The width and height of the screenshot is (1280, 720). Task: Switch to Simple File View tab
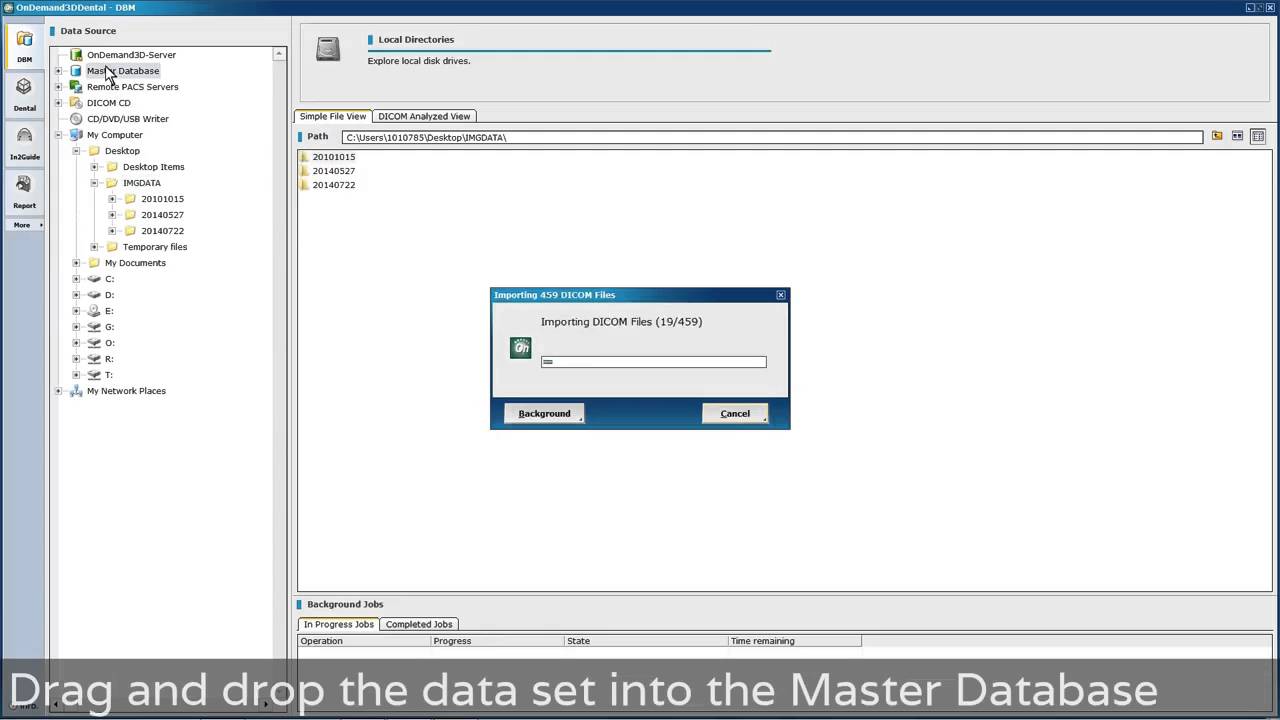pyautogui.click(x=333, y=116)
